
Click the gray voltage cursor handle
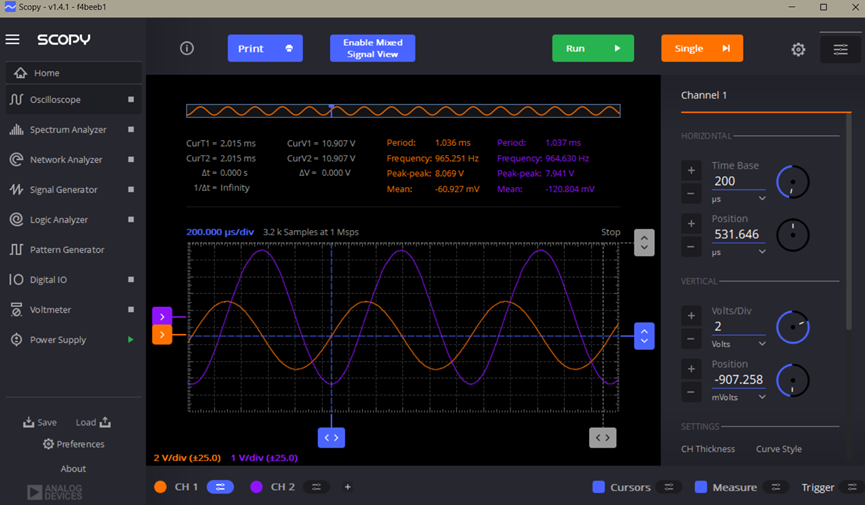(644, 243)
